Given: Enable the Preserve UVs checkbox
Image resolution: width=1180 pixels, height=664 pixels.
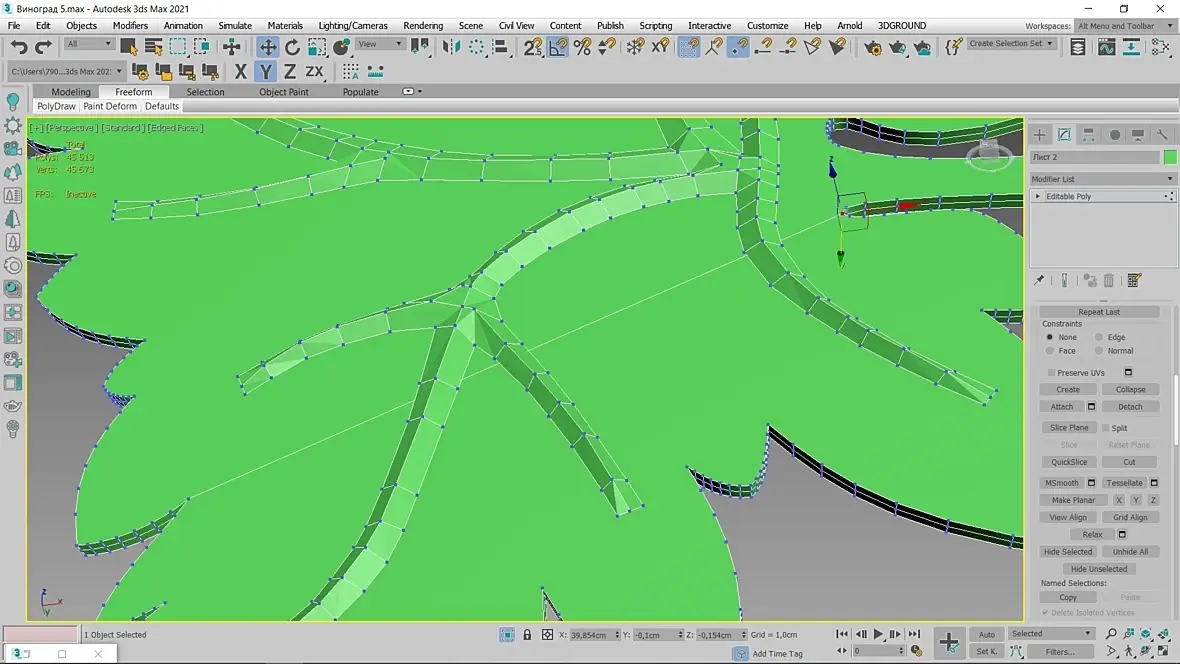Looking at the screenshot, I should point(1051,373).
